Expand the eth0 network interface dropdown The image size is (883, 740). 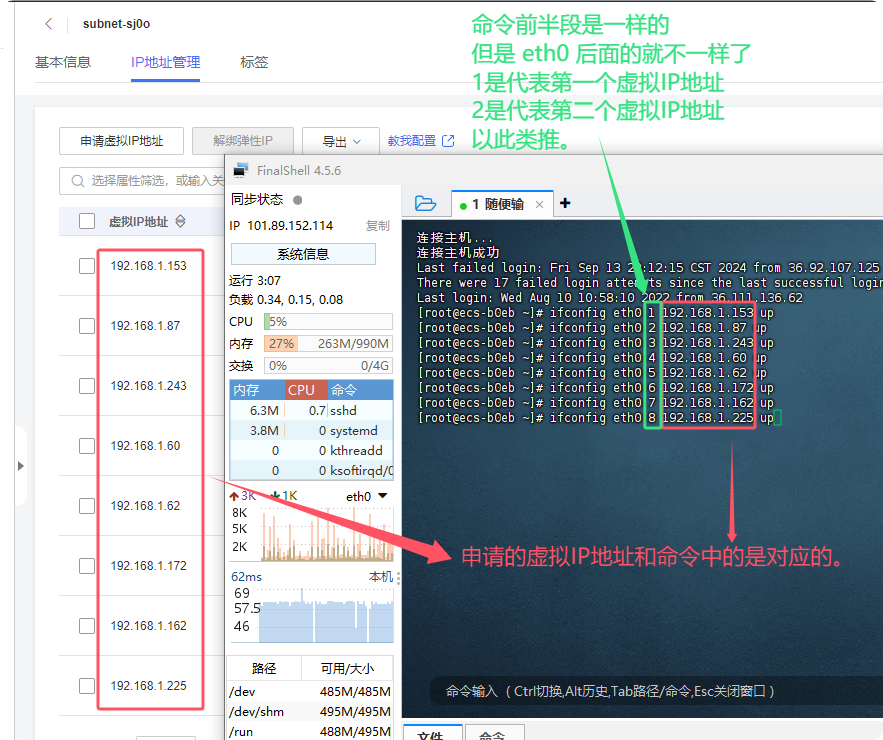click(x=382, y=496)
